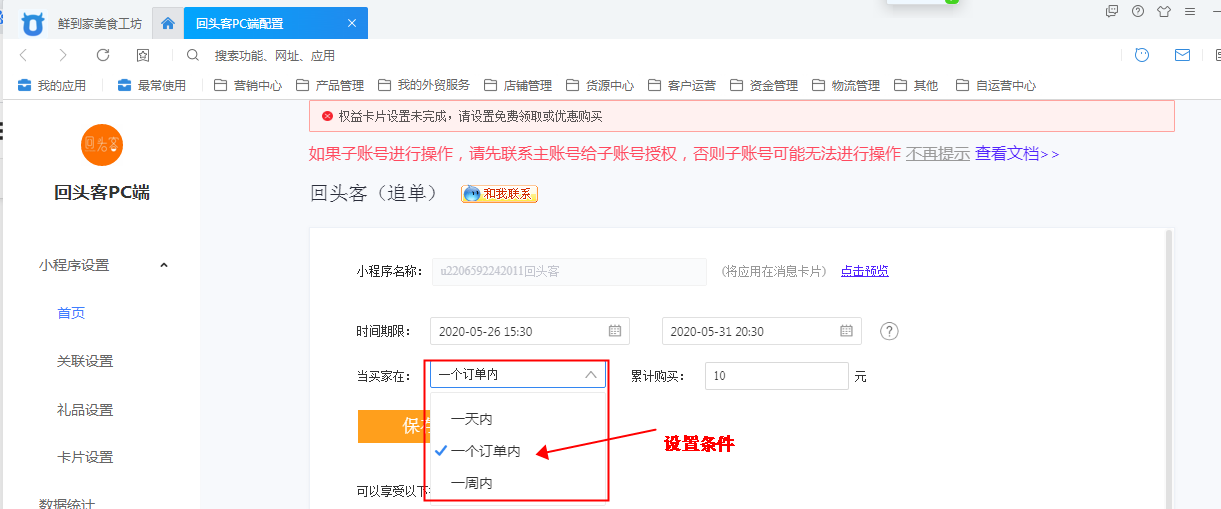Open the 货源中心 folder
Screen dimensions: 1221x509
(x=600, y=86)
